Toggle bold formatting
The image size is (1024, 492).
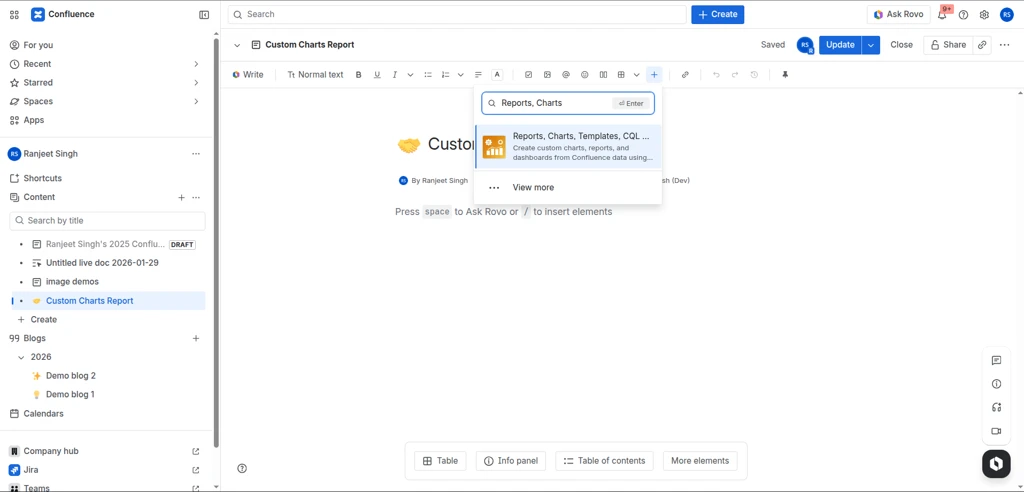(x=359, y=74)
